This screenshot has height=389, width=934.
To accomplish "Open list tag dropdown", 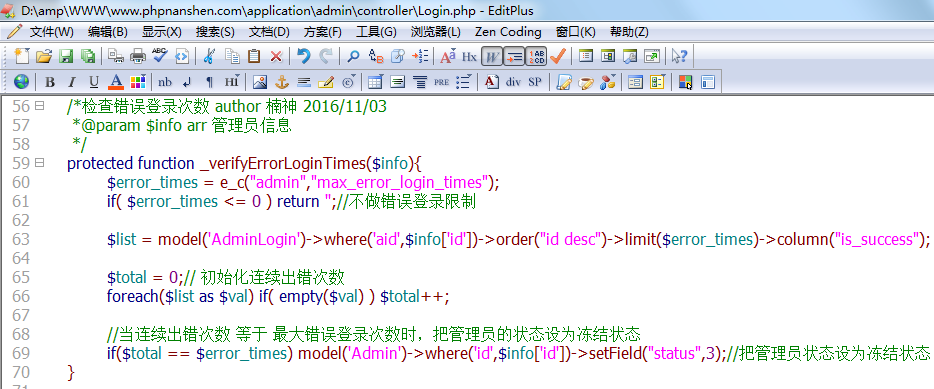I will [463, 82].
